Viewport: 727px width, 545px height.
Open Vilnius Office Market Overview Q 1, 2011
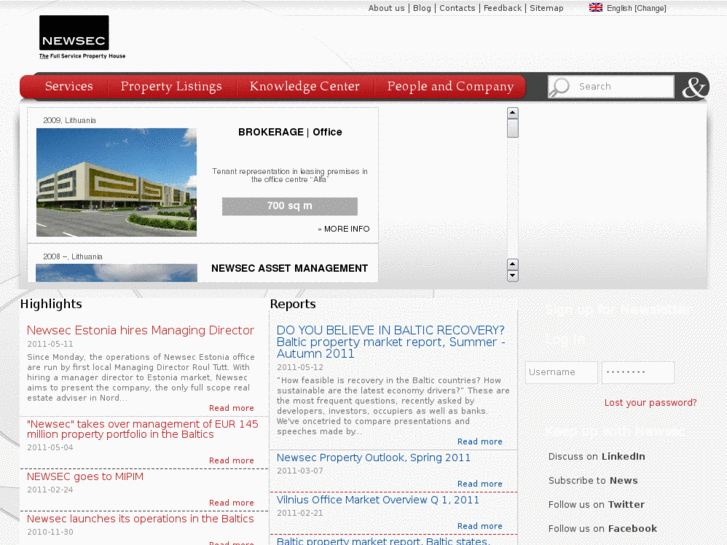(x=378, y=500)
